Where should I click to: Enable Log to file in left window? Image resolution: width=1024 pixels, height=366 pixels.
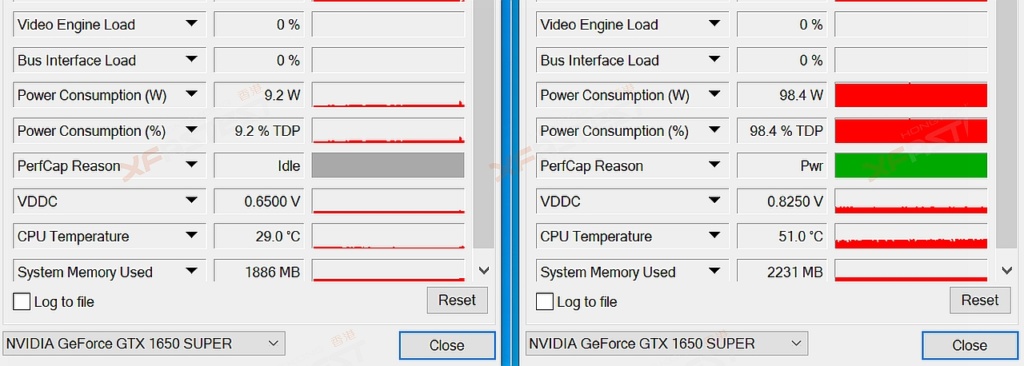pos(22,302)
